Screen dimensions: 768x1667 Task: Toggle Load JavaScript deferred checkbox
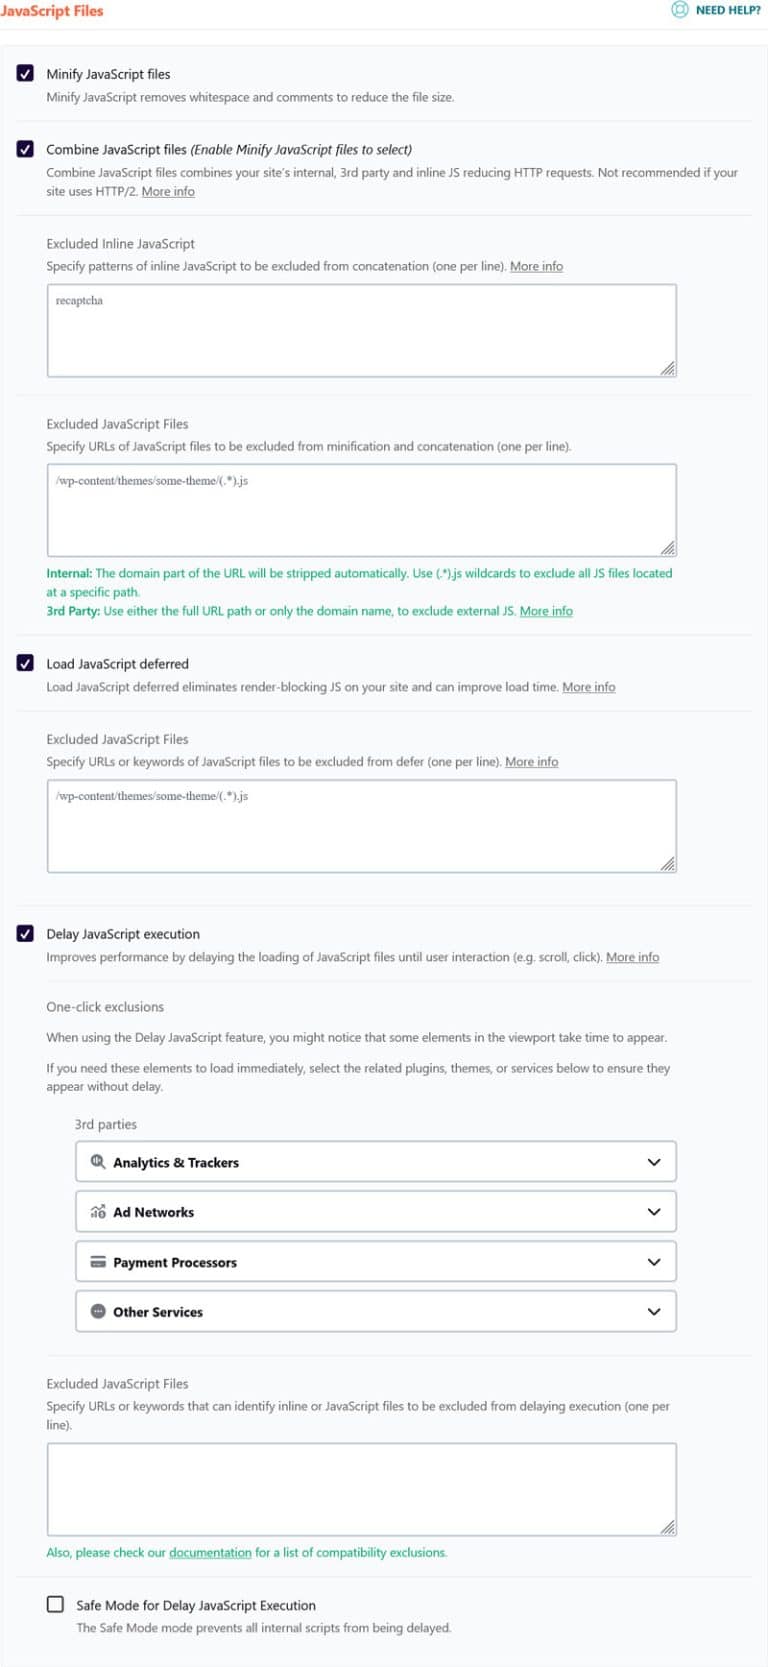tap(26, 663)
